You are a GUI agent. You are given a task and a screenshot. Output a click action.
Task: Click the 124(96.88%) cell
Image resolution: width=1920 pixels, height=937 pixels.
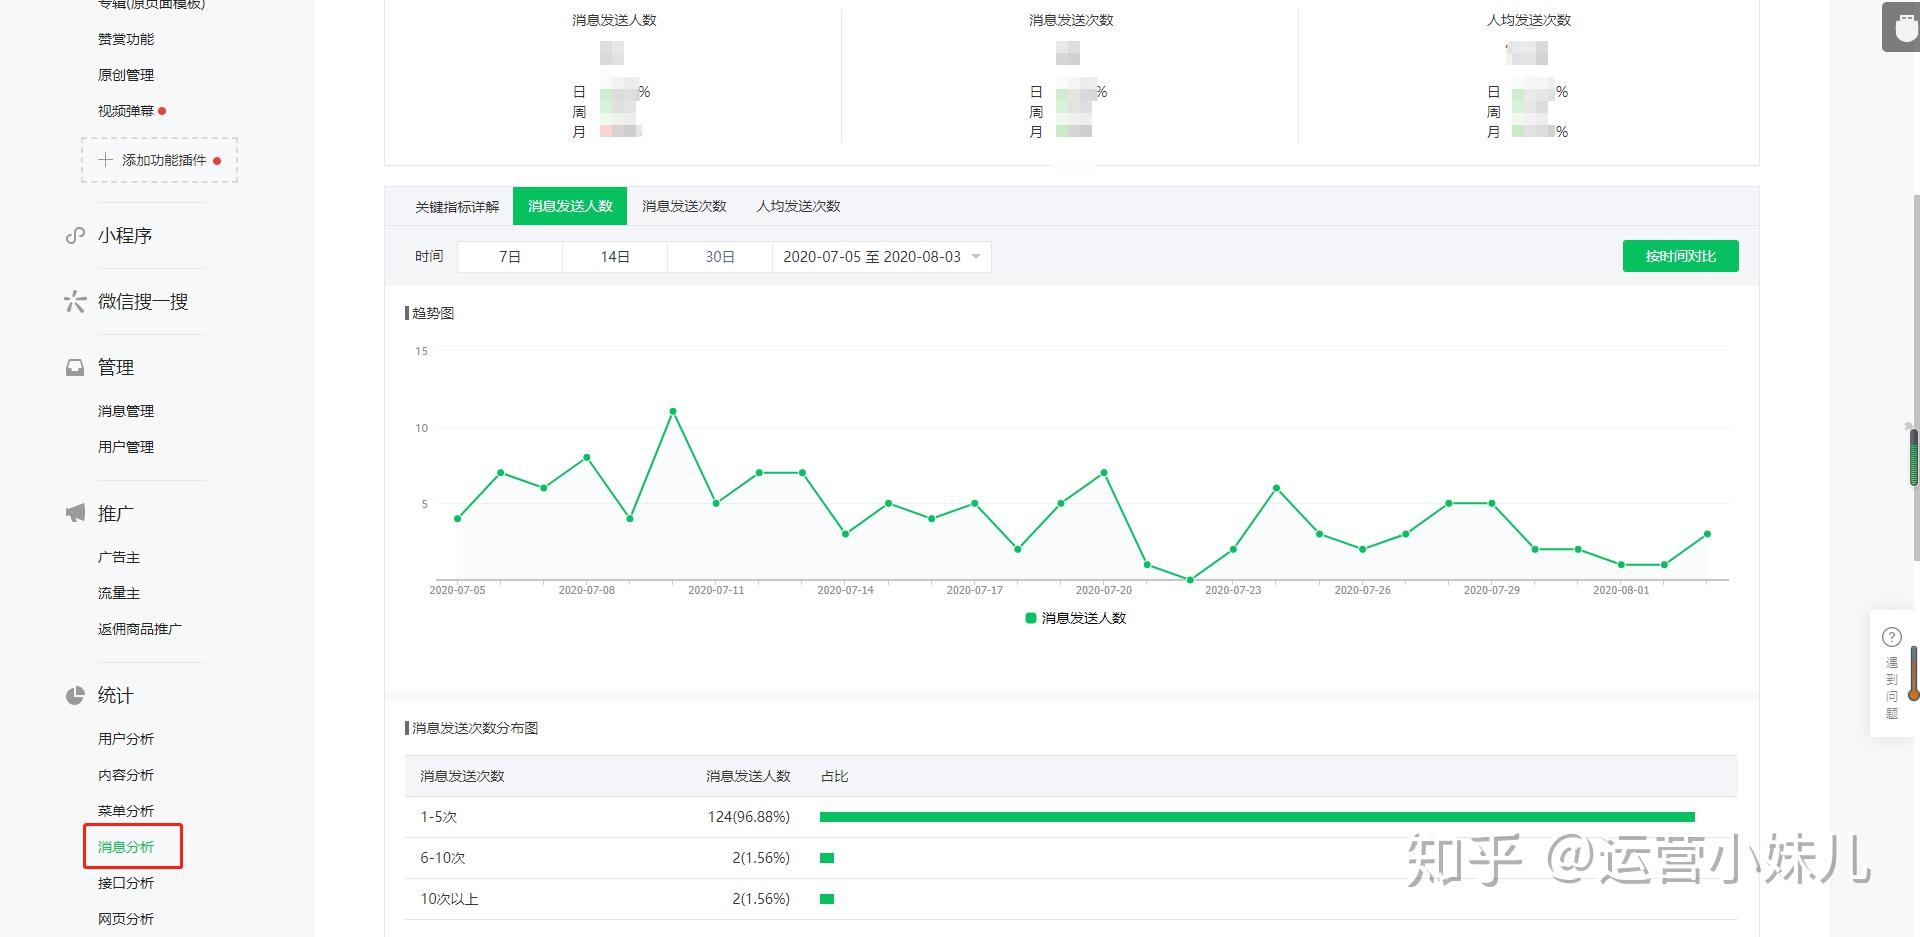(748, 817)
